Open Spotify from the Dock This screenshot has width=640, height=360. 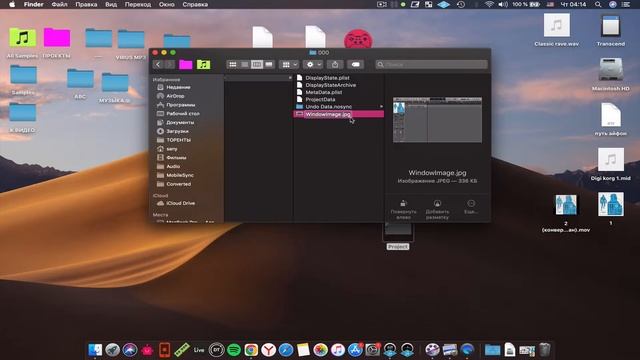click(234, 350)
